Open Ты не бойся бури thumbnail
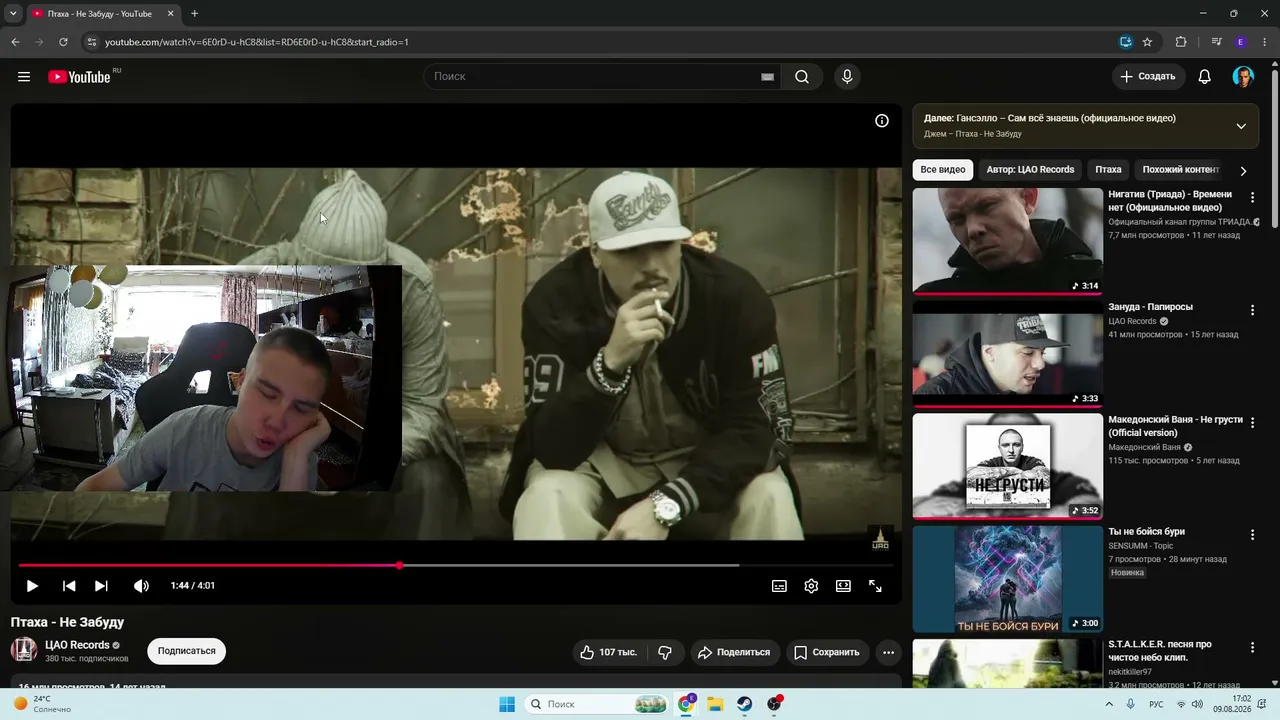Image resolution: width=1280 pixels, height=720 pixels. [x=1008, y=579]
